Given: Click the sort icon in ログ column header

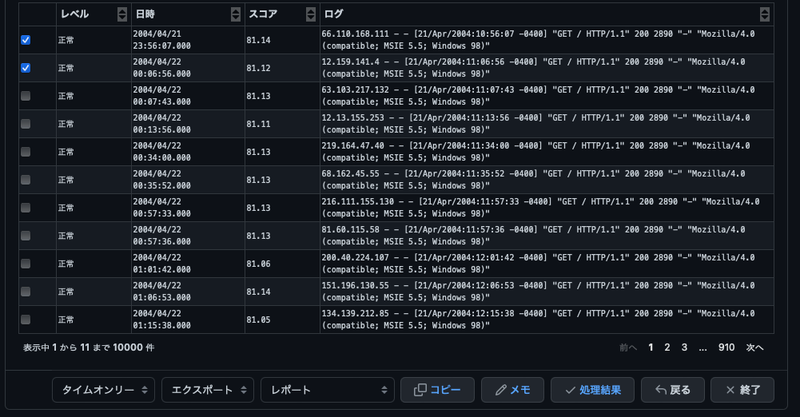Looking at the screenshot, I should pos(764,14).
